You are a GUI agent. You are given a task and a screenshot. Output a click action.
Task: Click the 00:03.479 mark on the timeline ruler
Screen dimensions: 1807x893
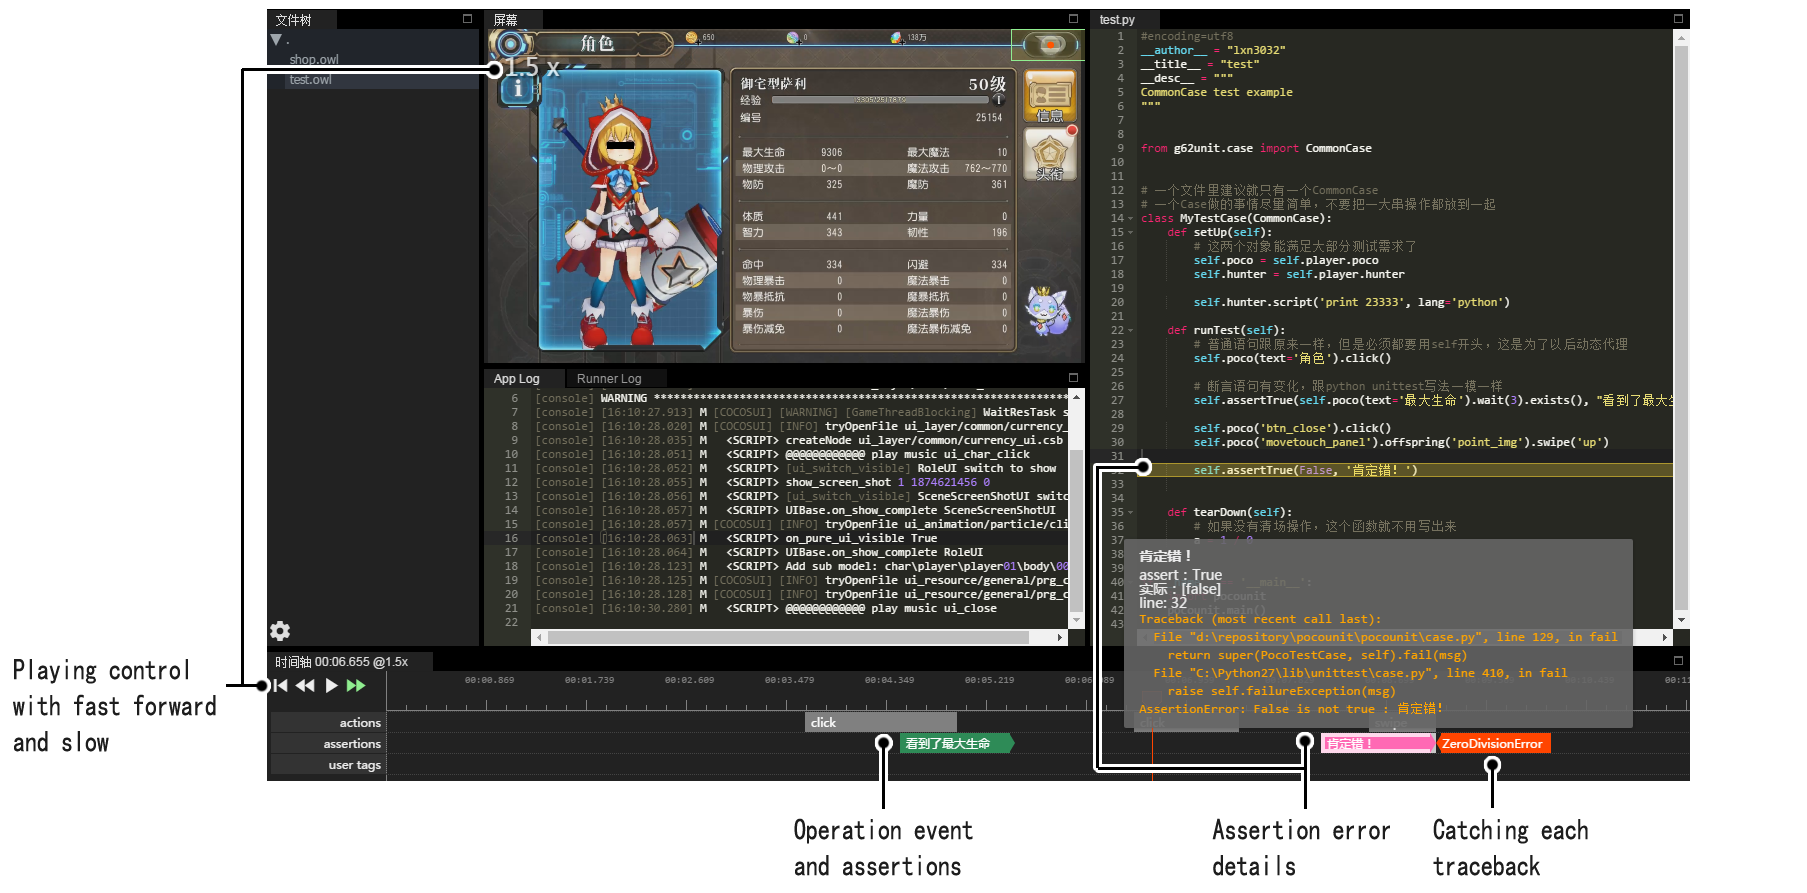[x=789, y=680]
